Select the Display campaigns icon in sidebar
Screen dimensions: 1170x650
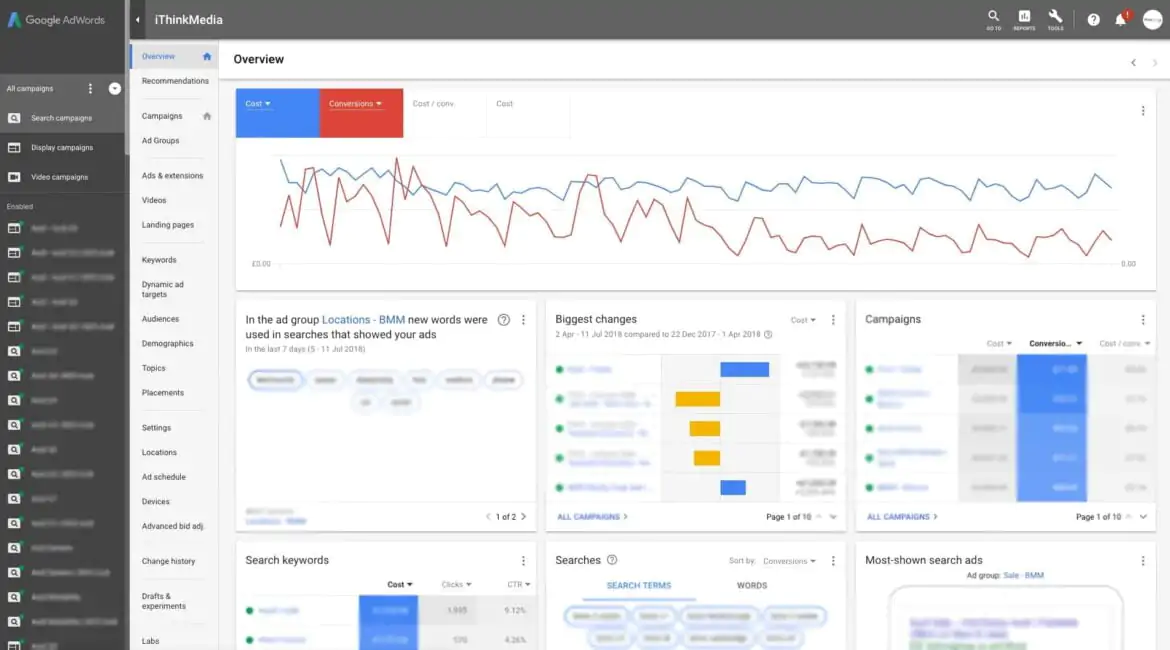pyautogui.click(x=12, y=147)
